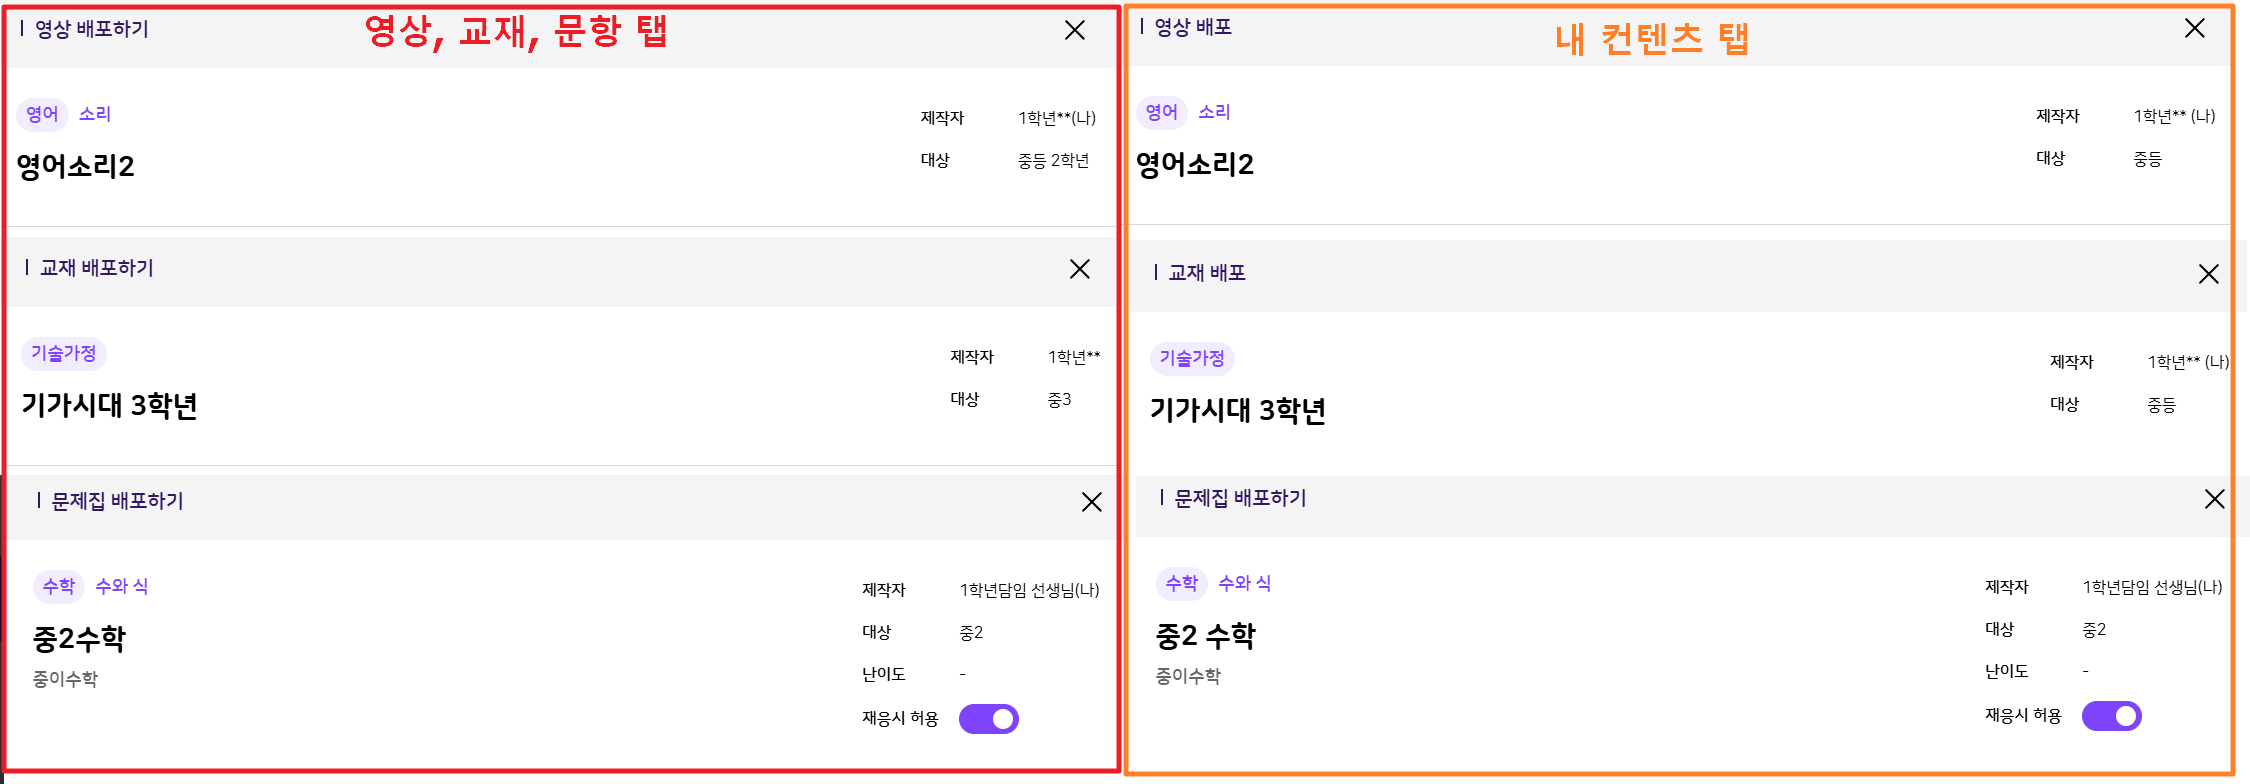The image size is (2250, 784).
Task: Click the 기술가정 tag under 교재 배포하기
Action: (x=63, y=353)
